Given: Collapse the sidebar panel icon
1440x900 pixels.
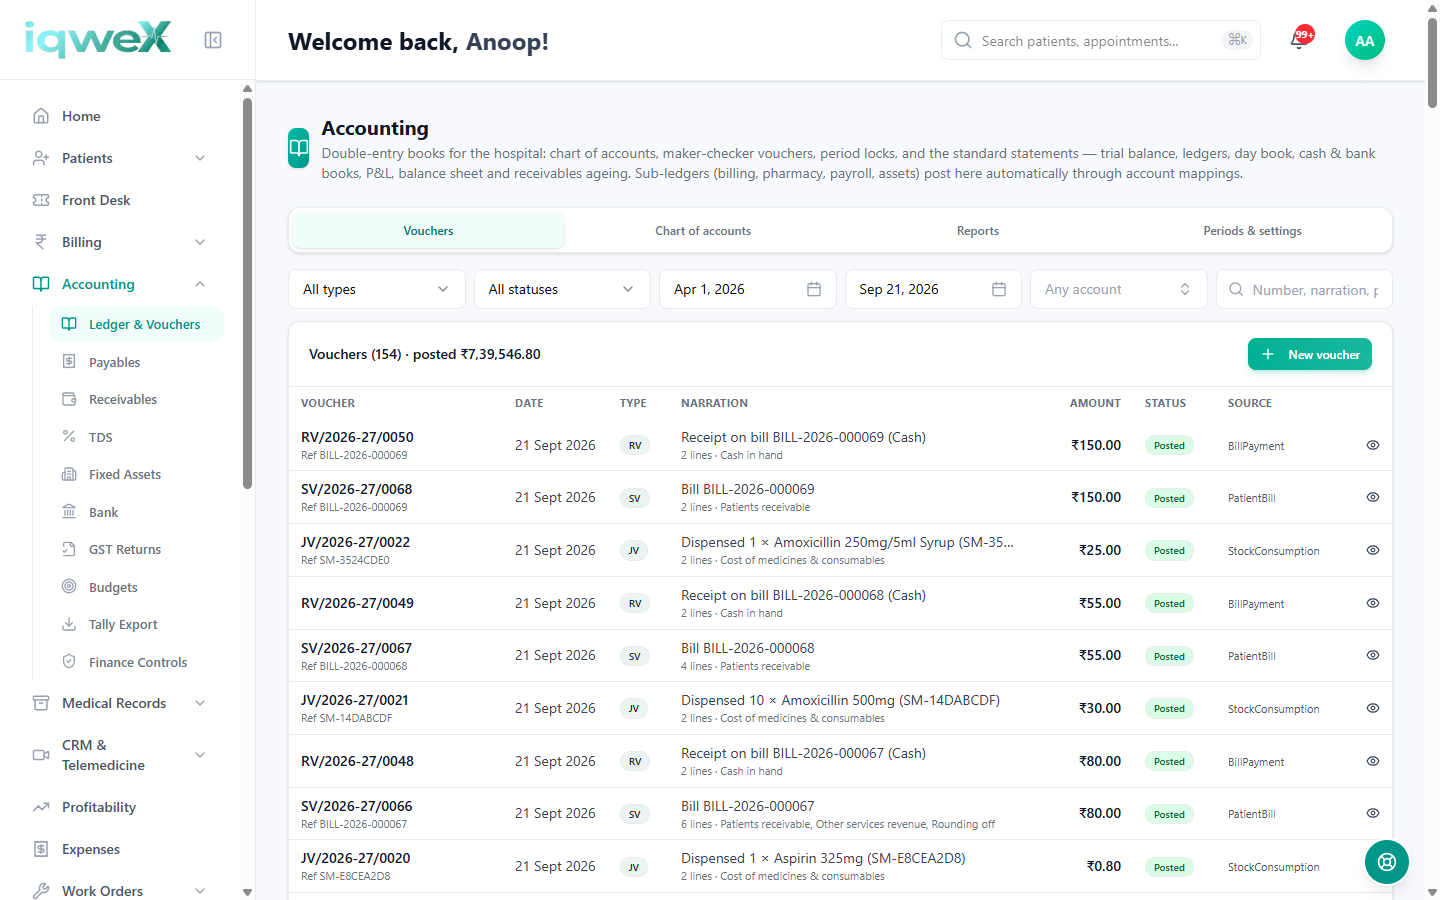Looking at the screenshot, I should coord(213,40).
